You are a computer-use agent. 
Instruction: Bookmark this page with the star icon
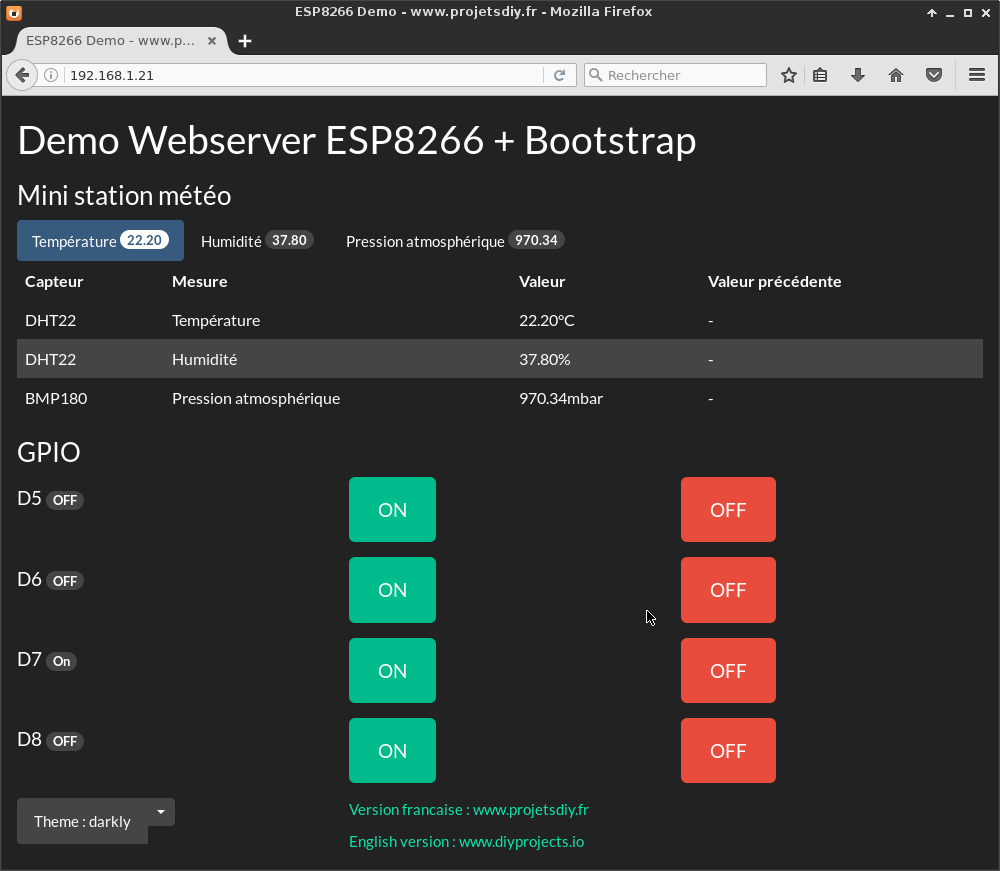[789, 75]
